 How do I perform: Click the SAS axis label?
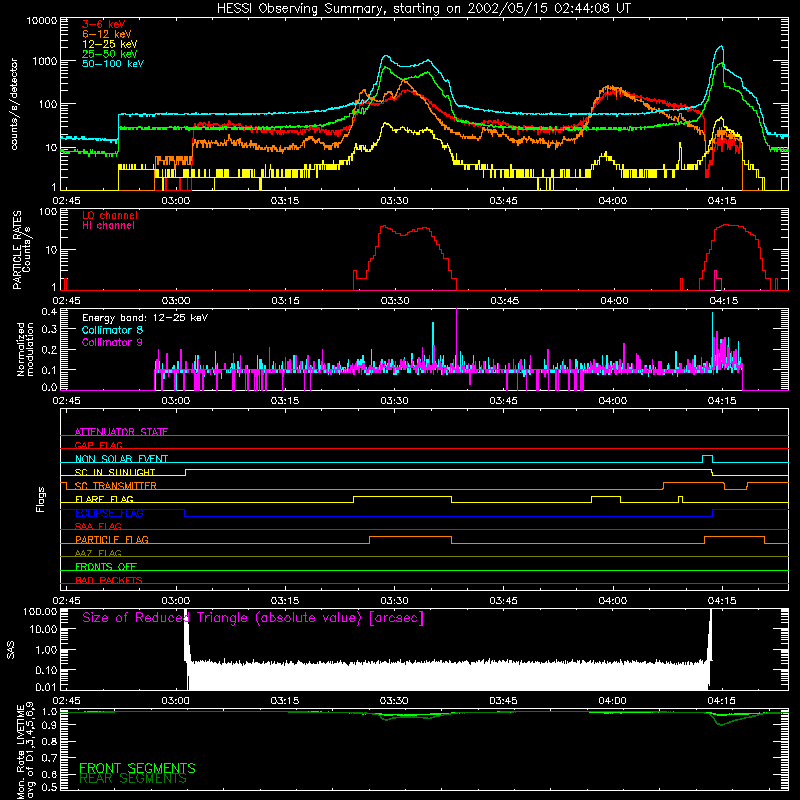pyautogui.click(x=10, y=649)
